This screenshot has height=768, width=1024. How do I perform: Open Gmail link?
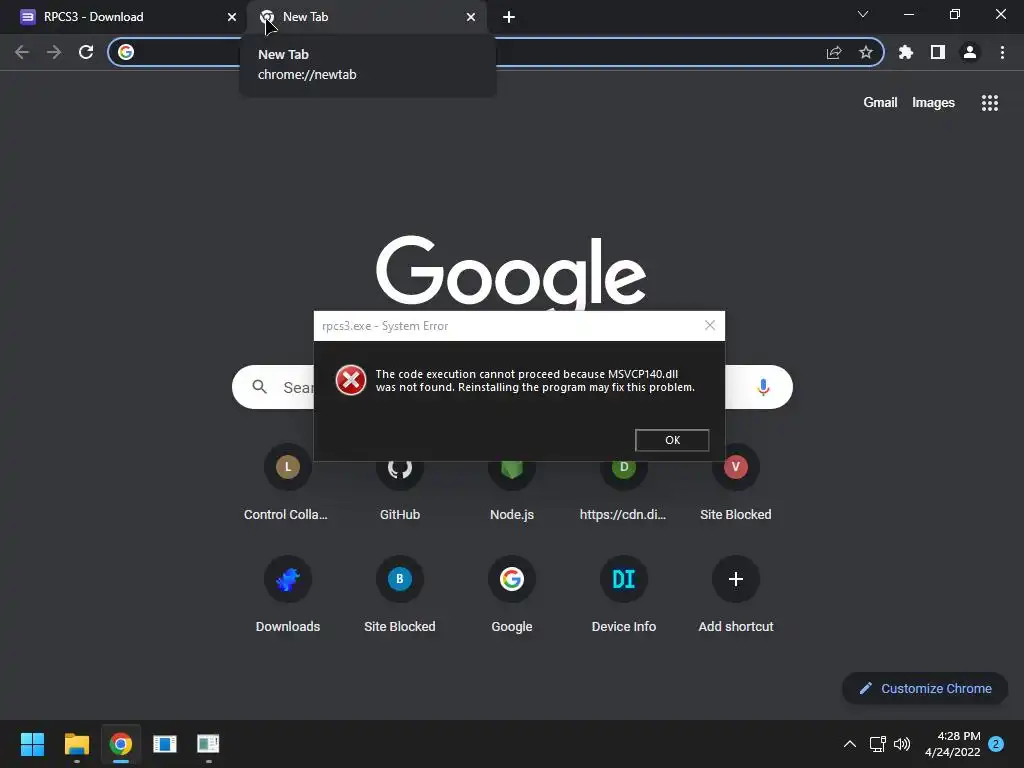880,103
